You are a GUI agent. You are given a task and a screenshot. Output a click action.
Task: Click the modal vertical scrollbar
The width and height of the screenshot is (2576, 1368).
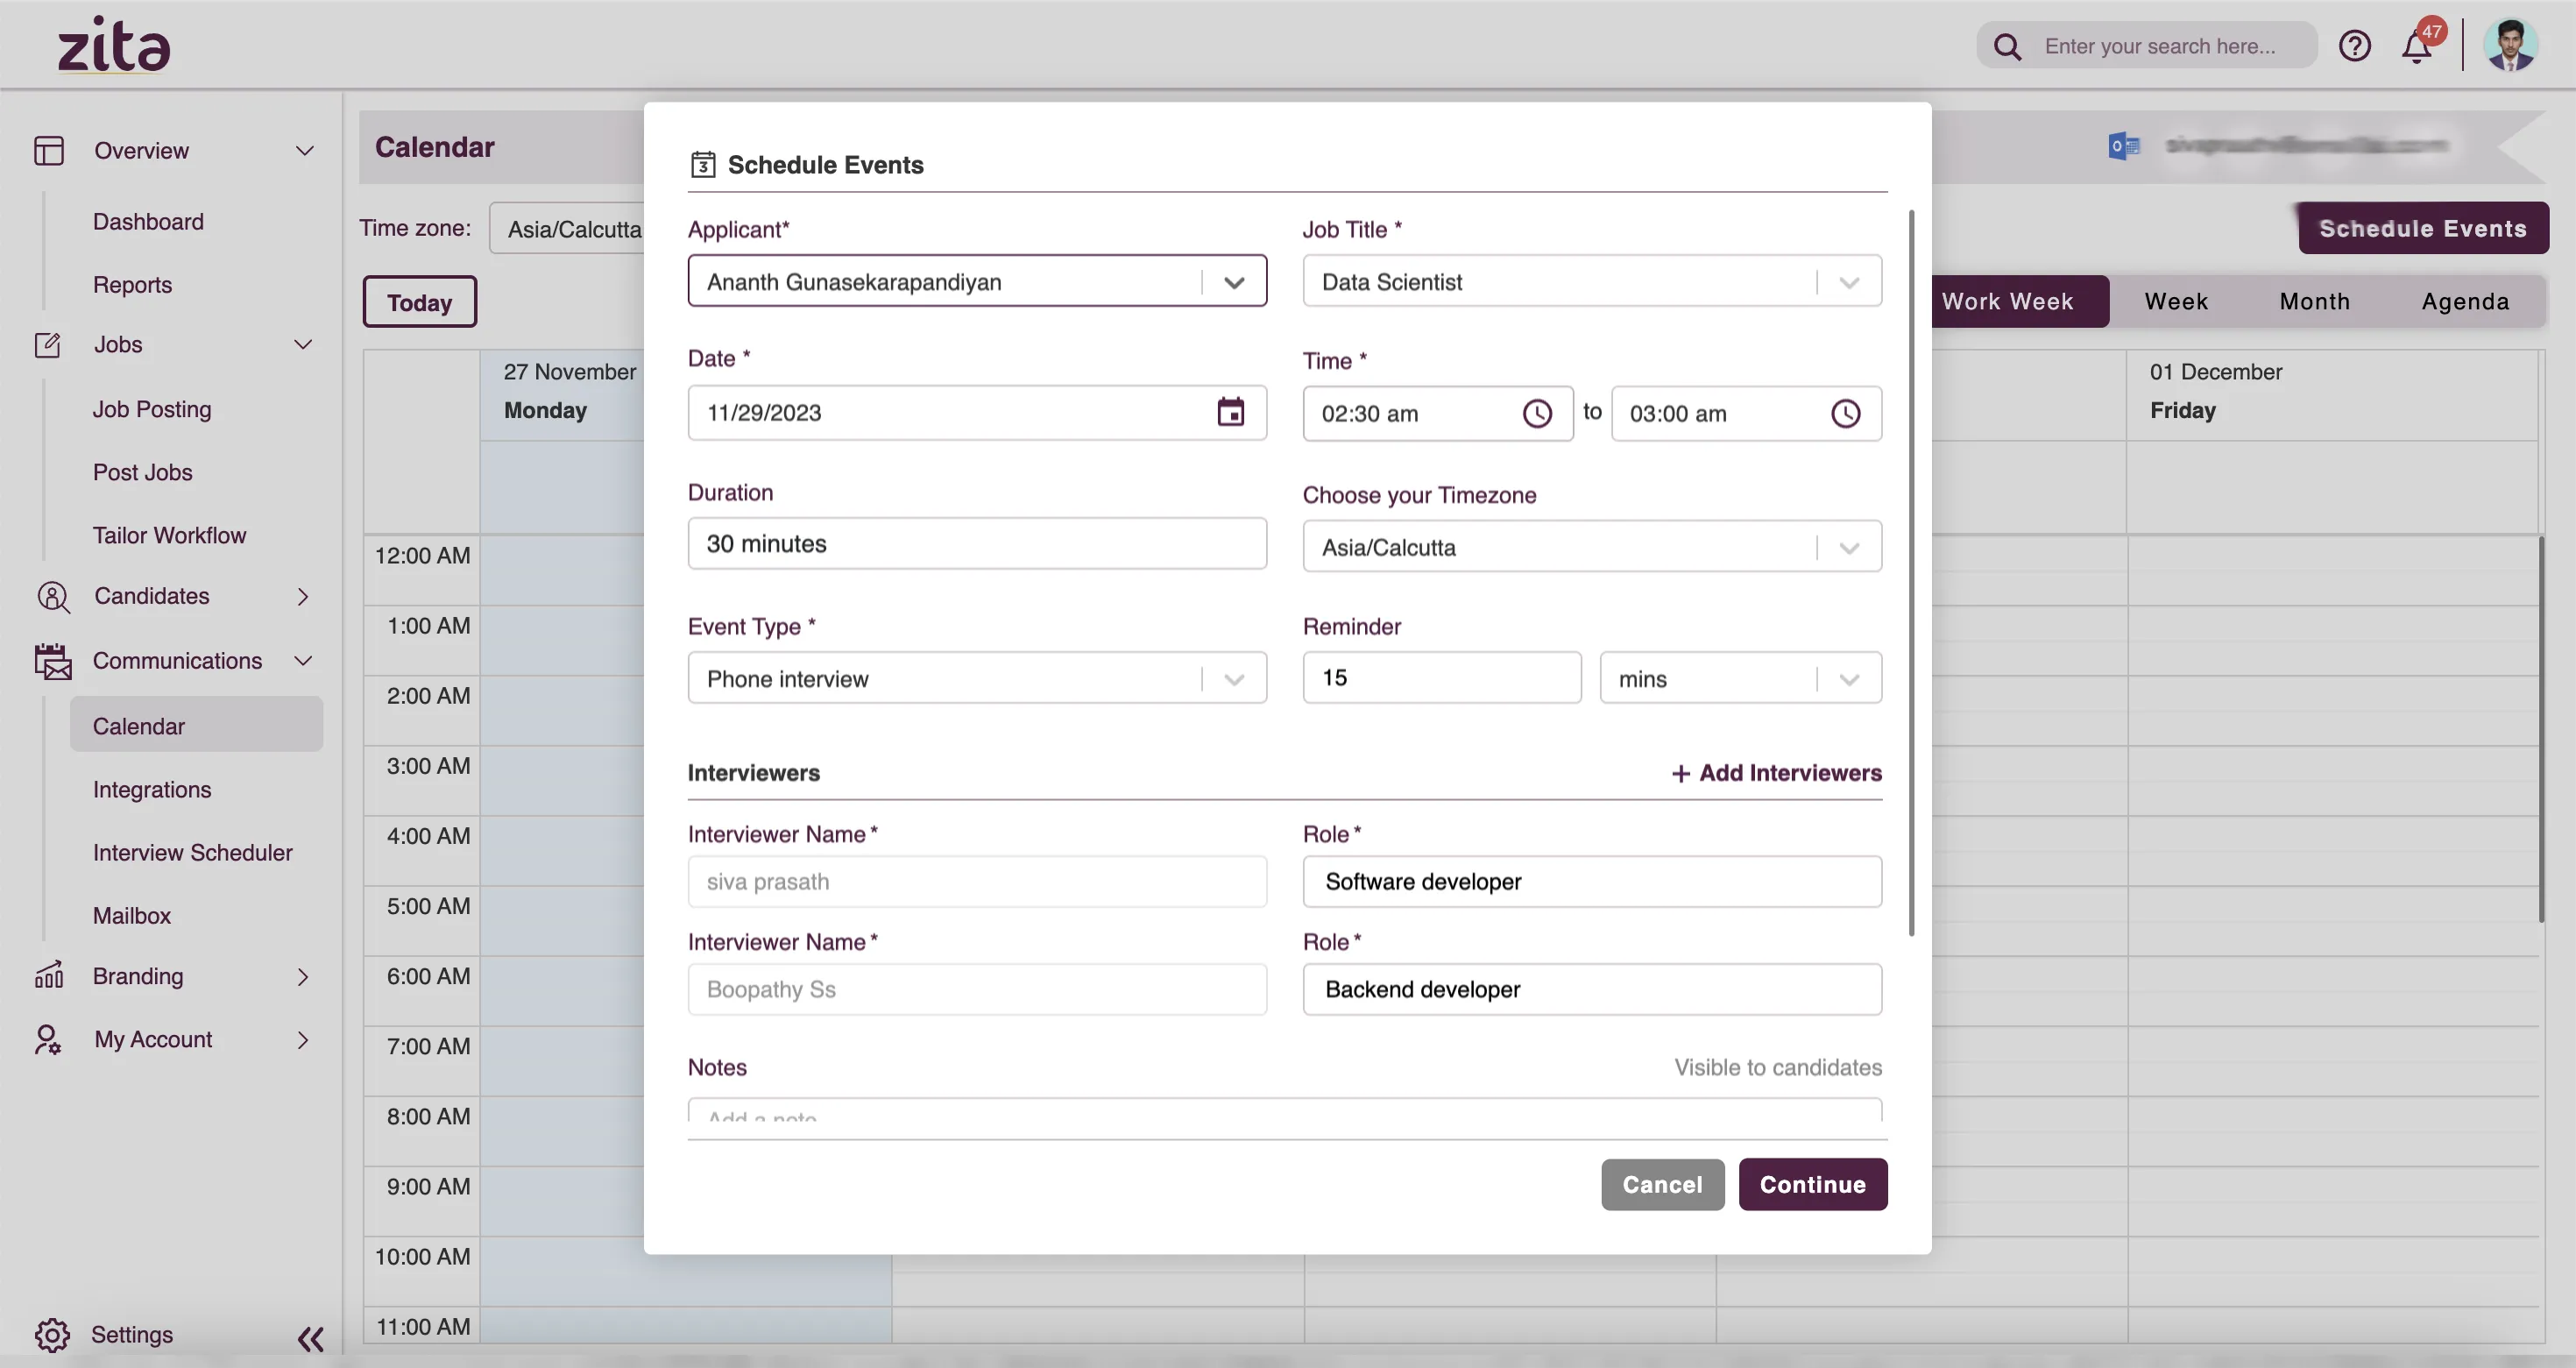pos(1911,572)
